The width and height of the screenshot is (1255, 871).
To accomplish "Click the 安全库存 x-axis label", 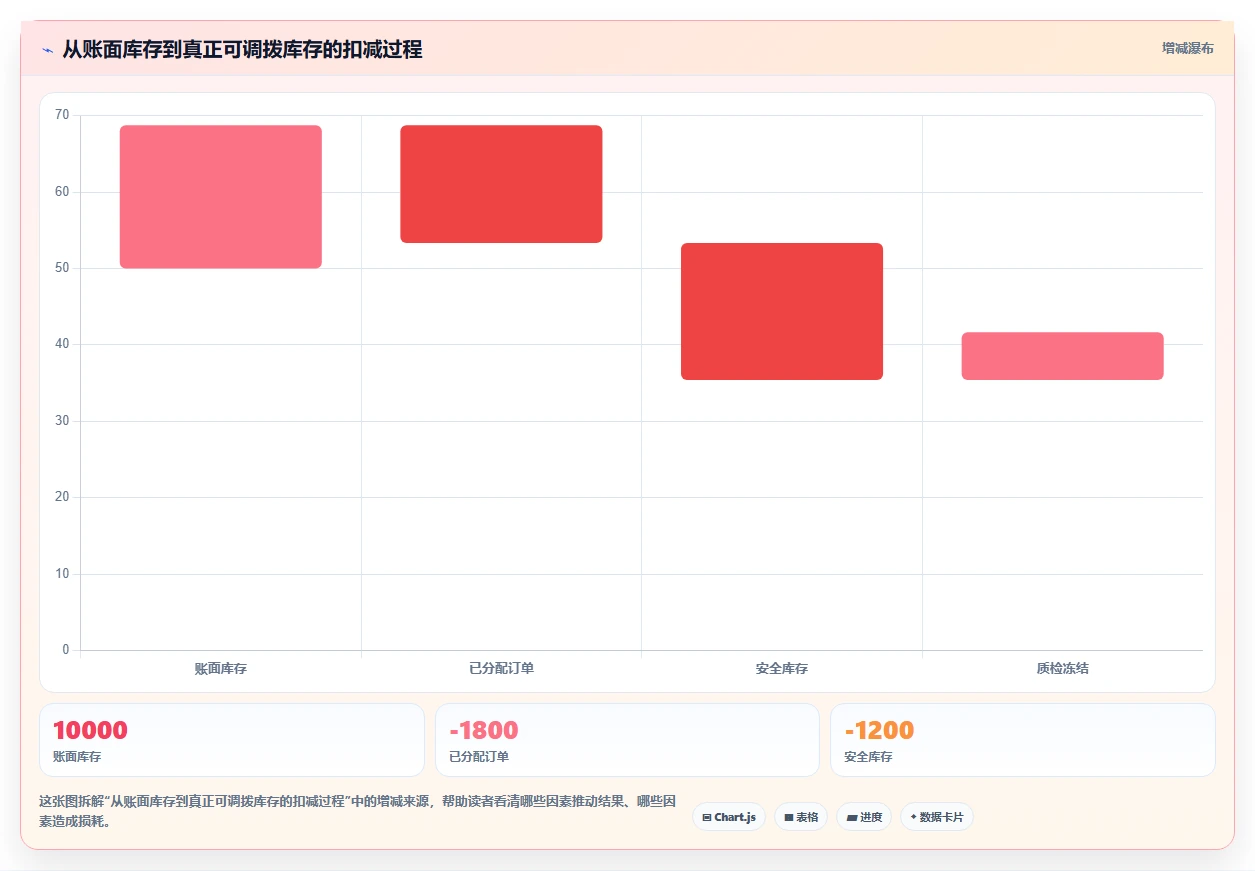I will [782, 668].
